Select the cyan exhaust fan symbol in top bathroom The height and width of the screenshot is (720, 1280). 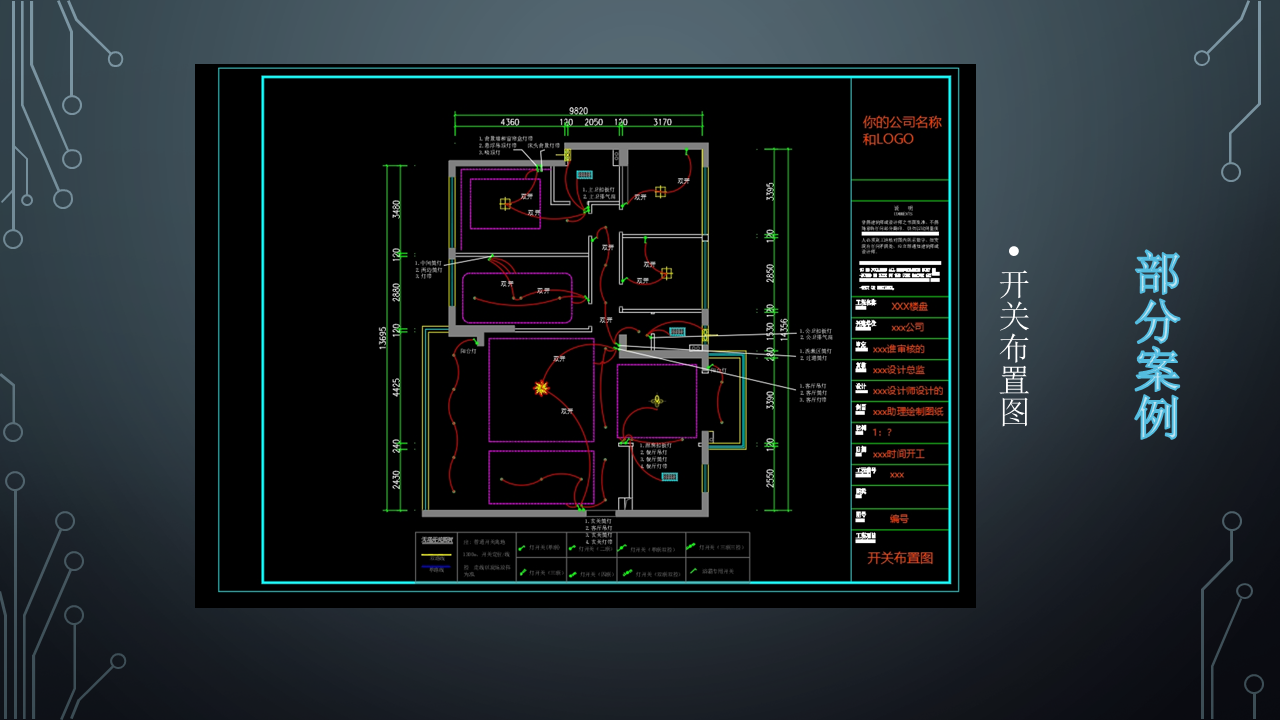[584, 174]
